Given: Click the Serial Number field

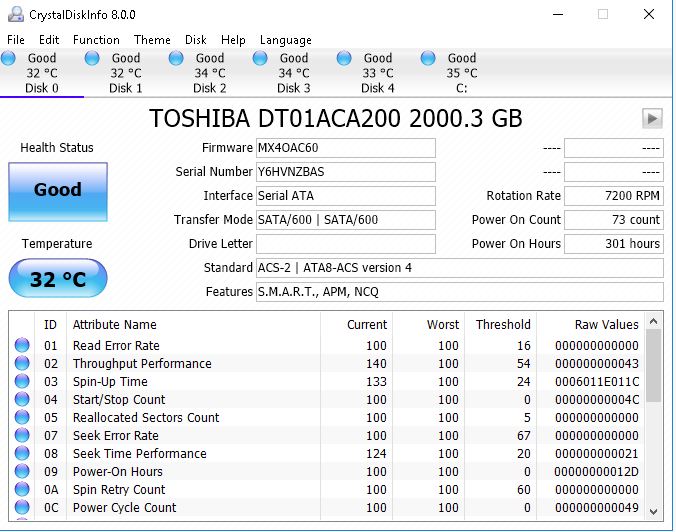Looking at the screenshot, I should point(345,172).
